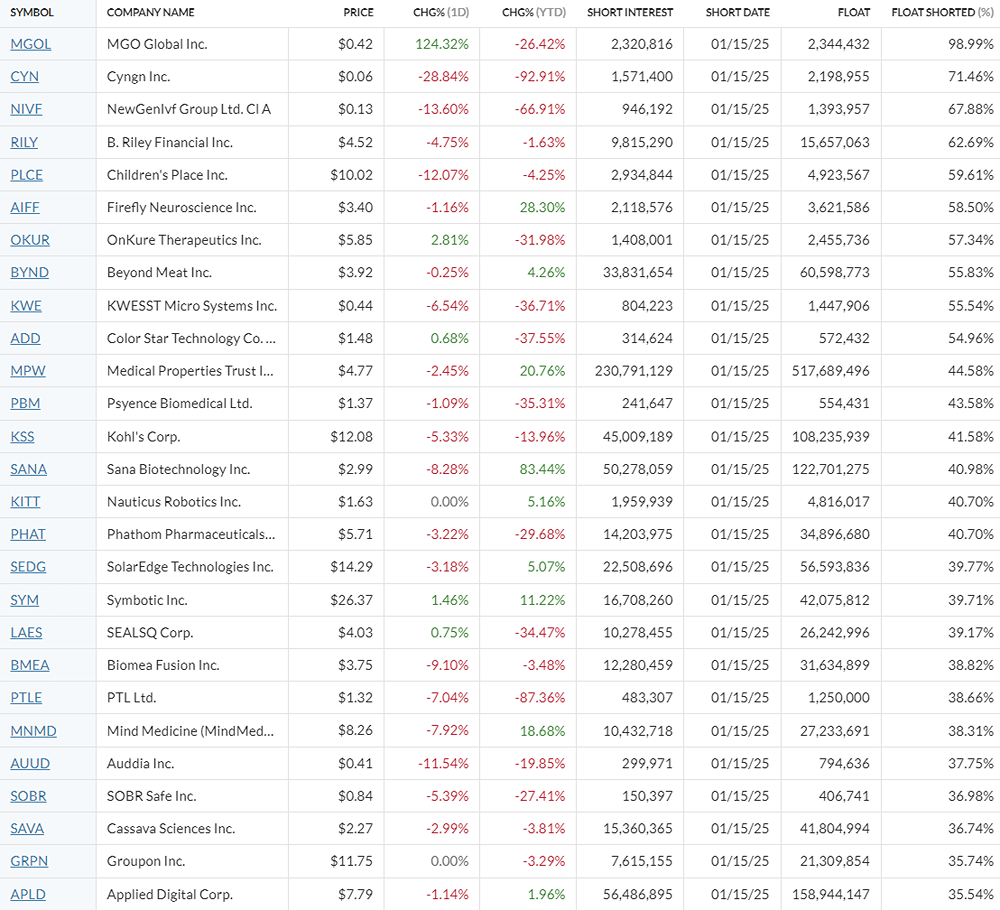
Task: Open the SAVA ticker link
Action: click(27, 828)
